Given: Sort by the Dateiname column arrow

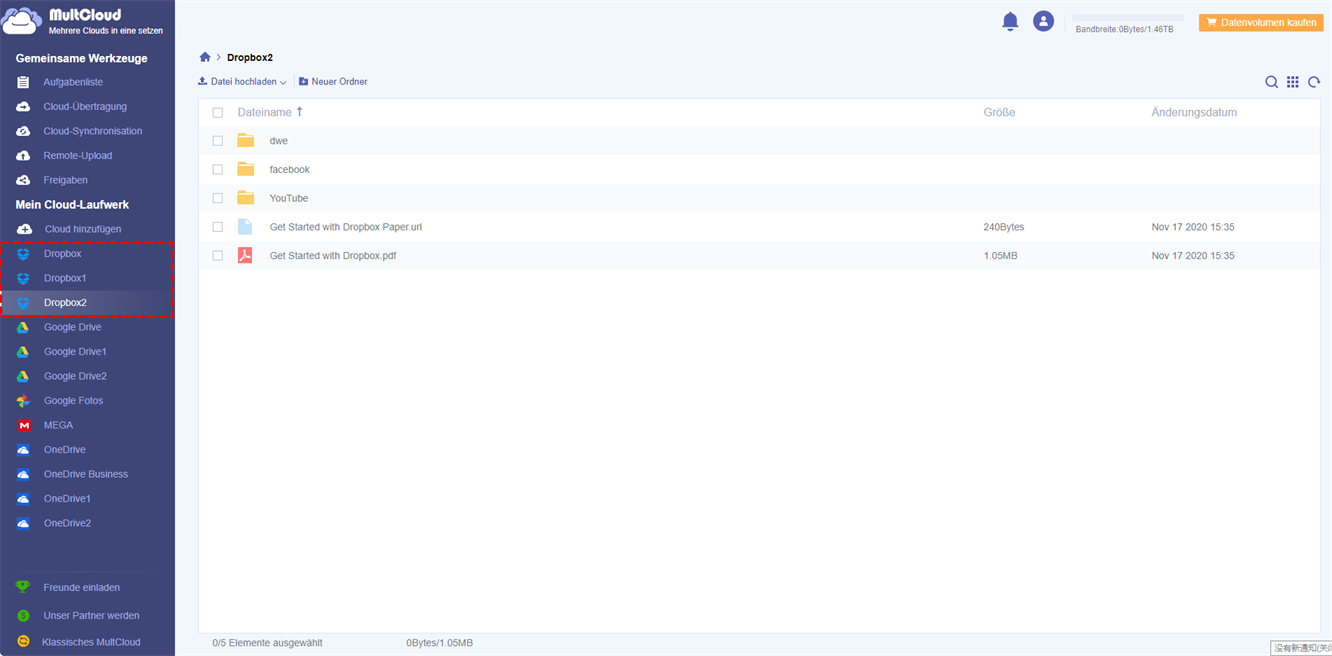Looking at the screenshot, I should (x=299, y=112).
